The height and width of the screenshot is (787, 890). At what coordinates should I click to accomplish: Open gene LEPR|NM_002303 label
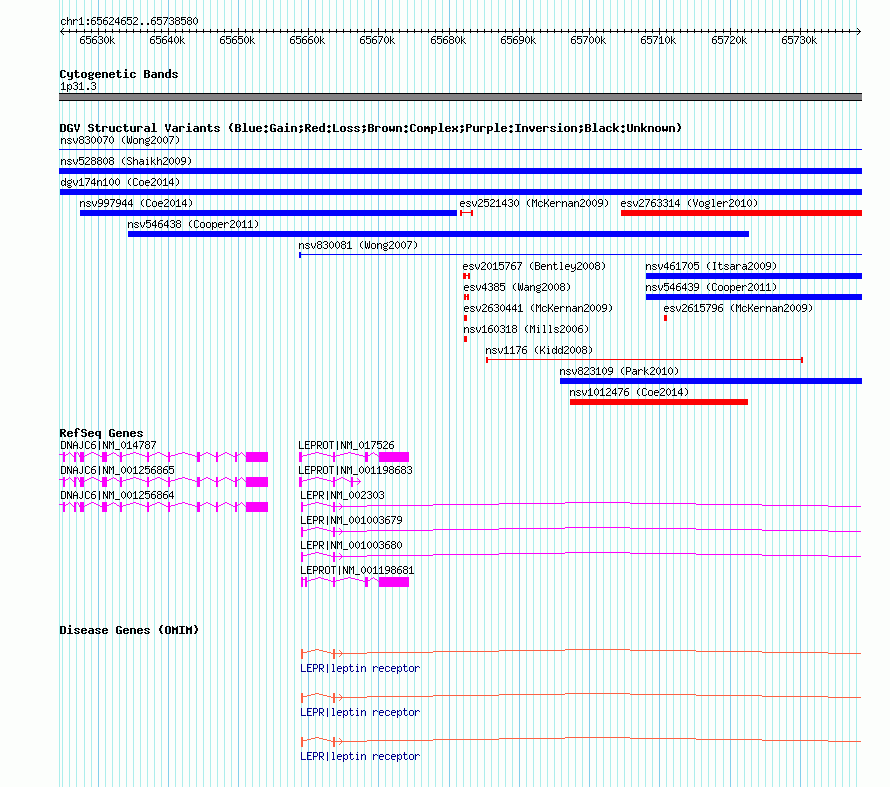(342, 495)
